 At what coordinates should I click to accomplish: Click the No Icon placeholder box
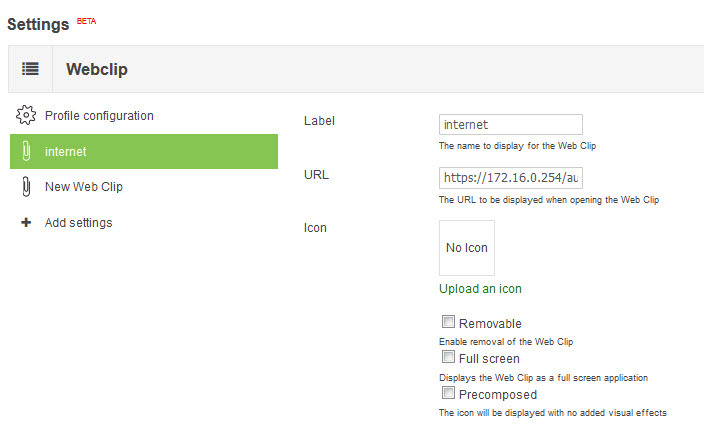pos(466,248)
